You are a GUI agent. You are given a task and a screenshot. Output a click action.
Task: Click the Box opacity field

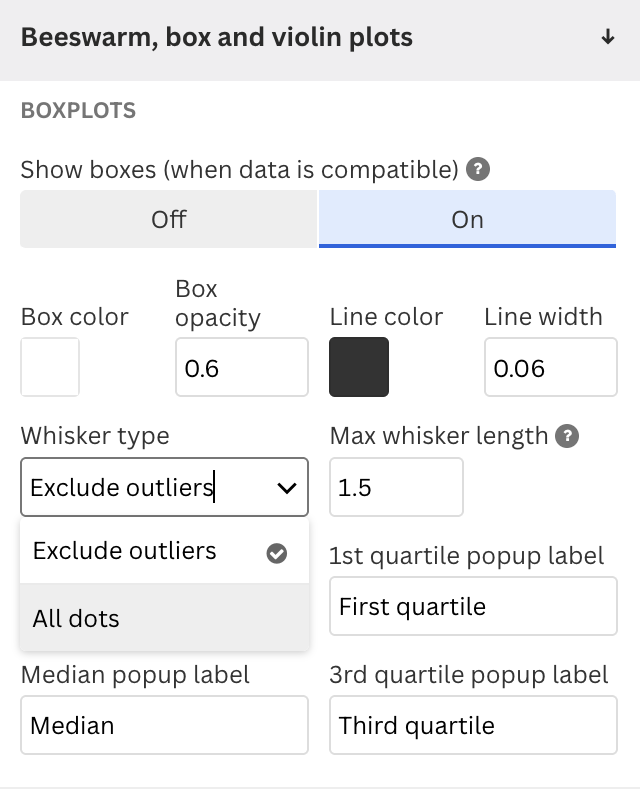tap(241, 367)
